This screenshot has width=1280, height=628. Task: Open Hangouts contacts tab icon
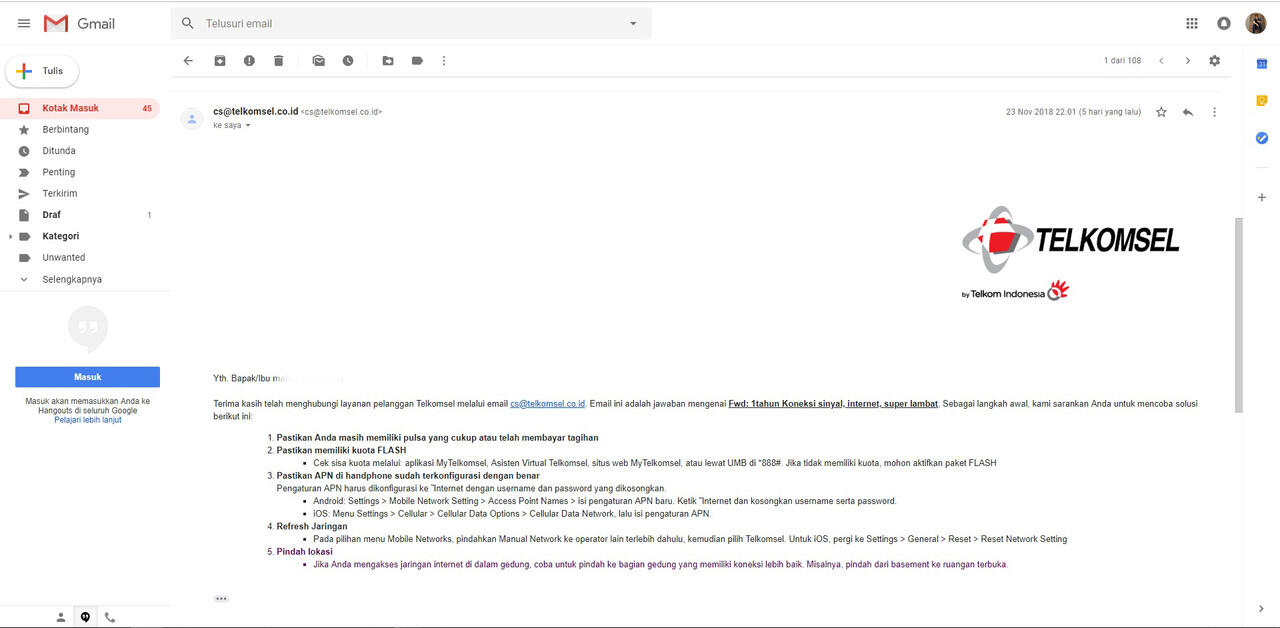[61, 618]
